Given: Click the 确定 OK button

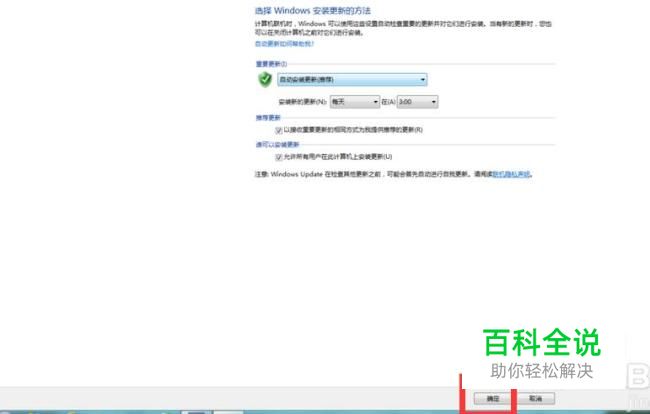Looking at the screenshot, I should (492, 399).
